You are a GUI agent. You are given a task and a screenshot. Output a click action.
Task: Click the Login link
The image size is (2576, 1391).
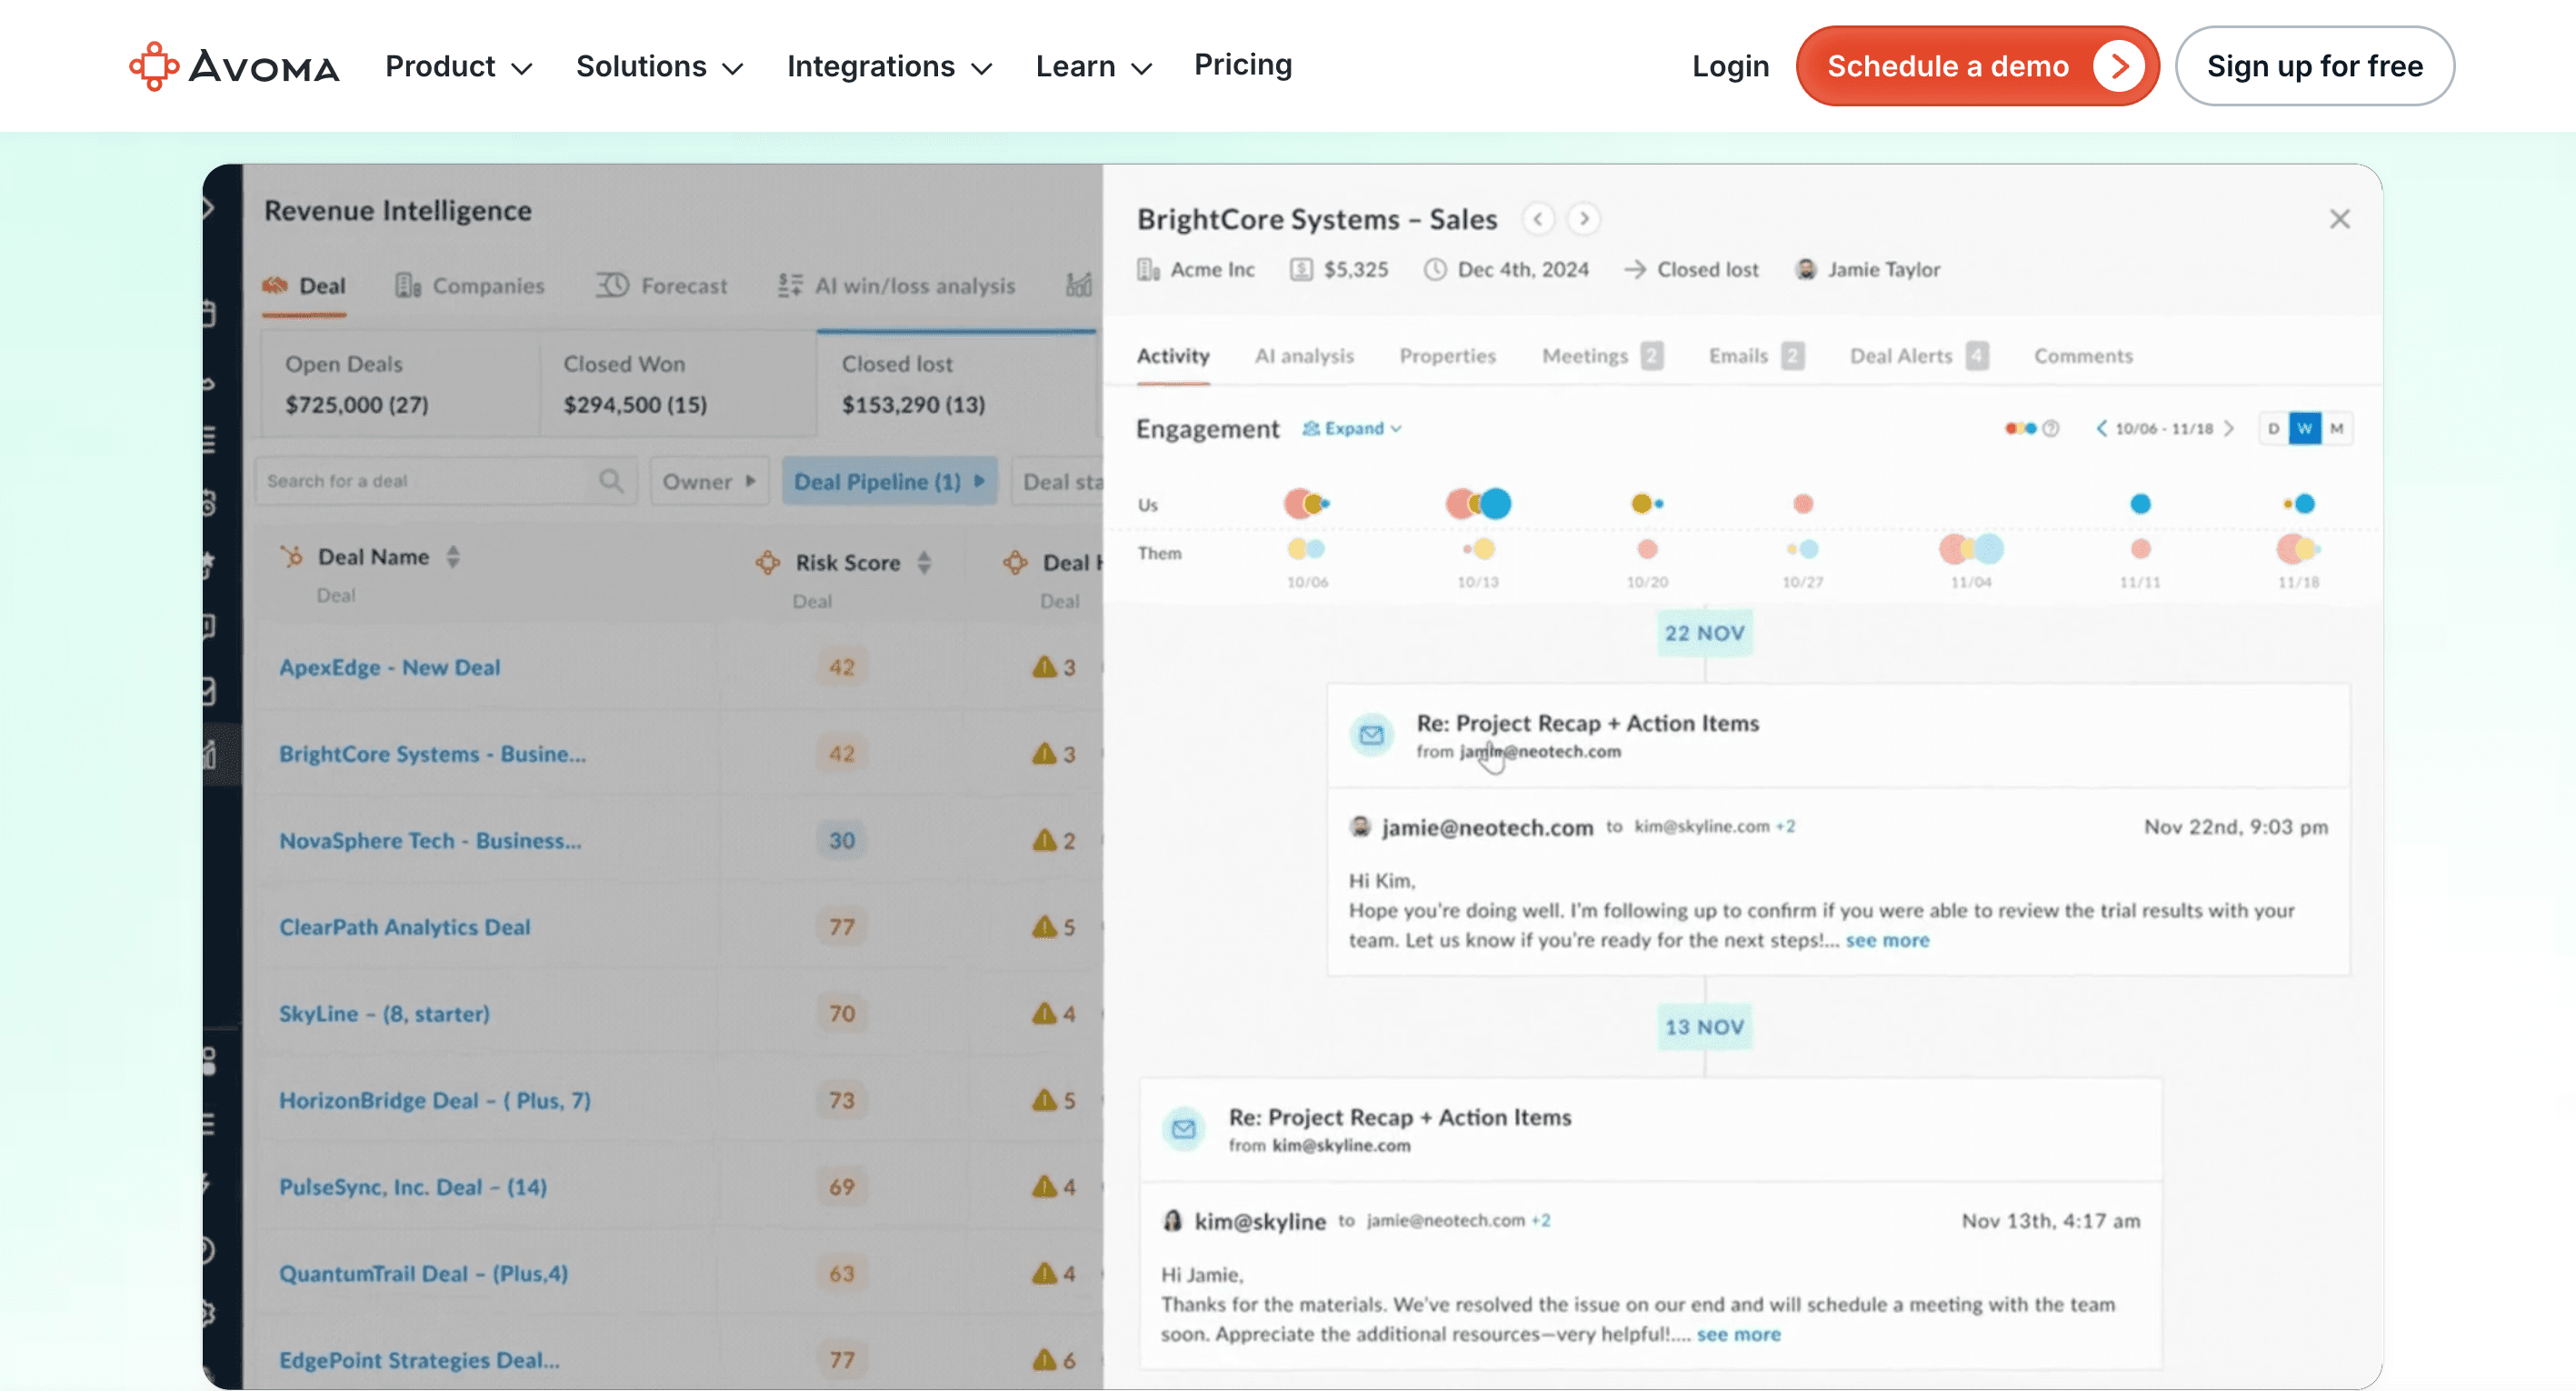(1730, 66)
